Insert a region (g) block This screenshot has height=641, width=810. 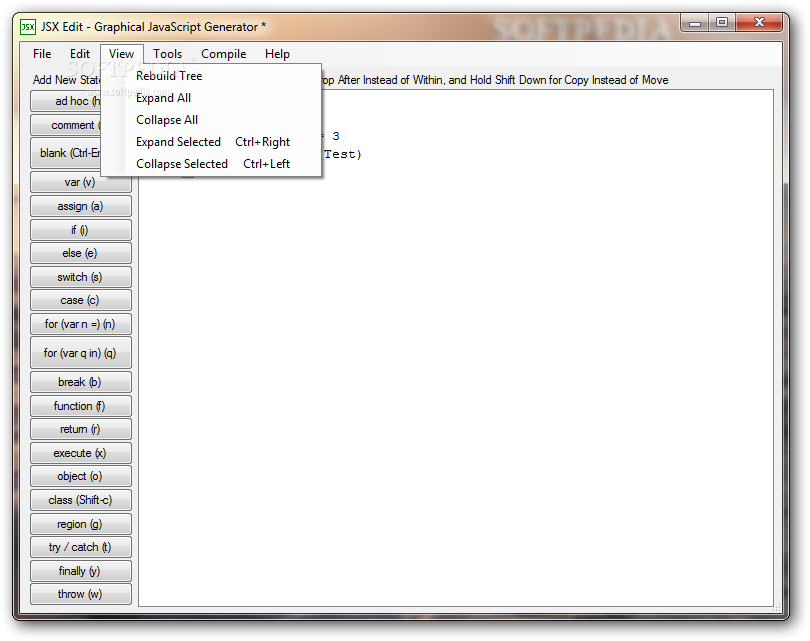click(81, 524)
